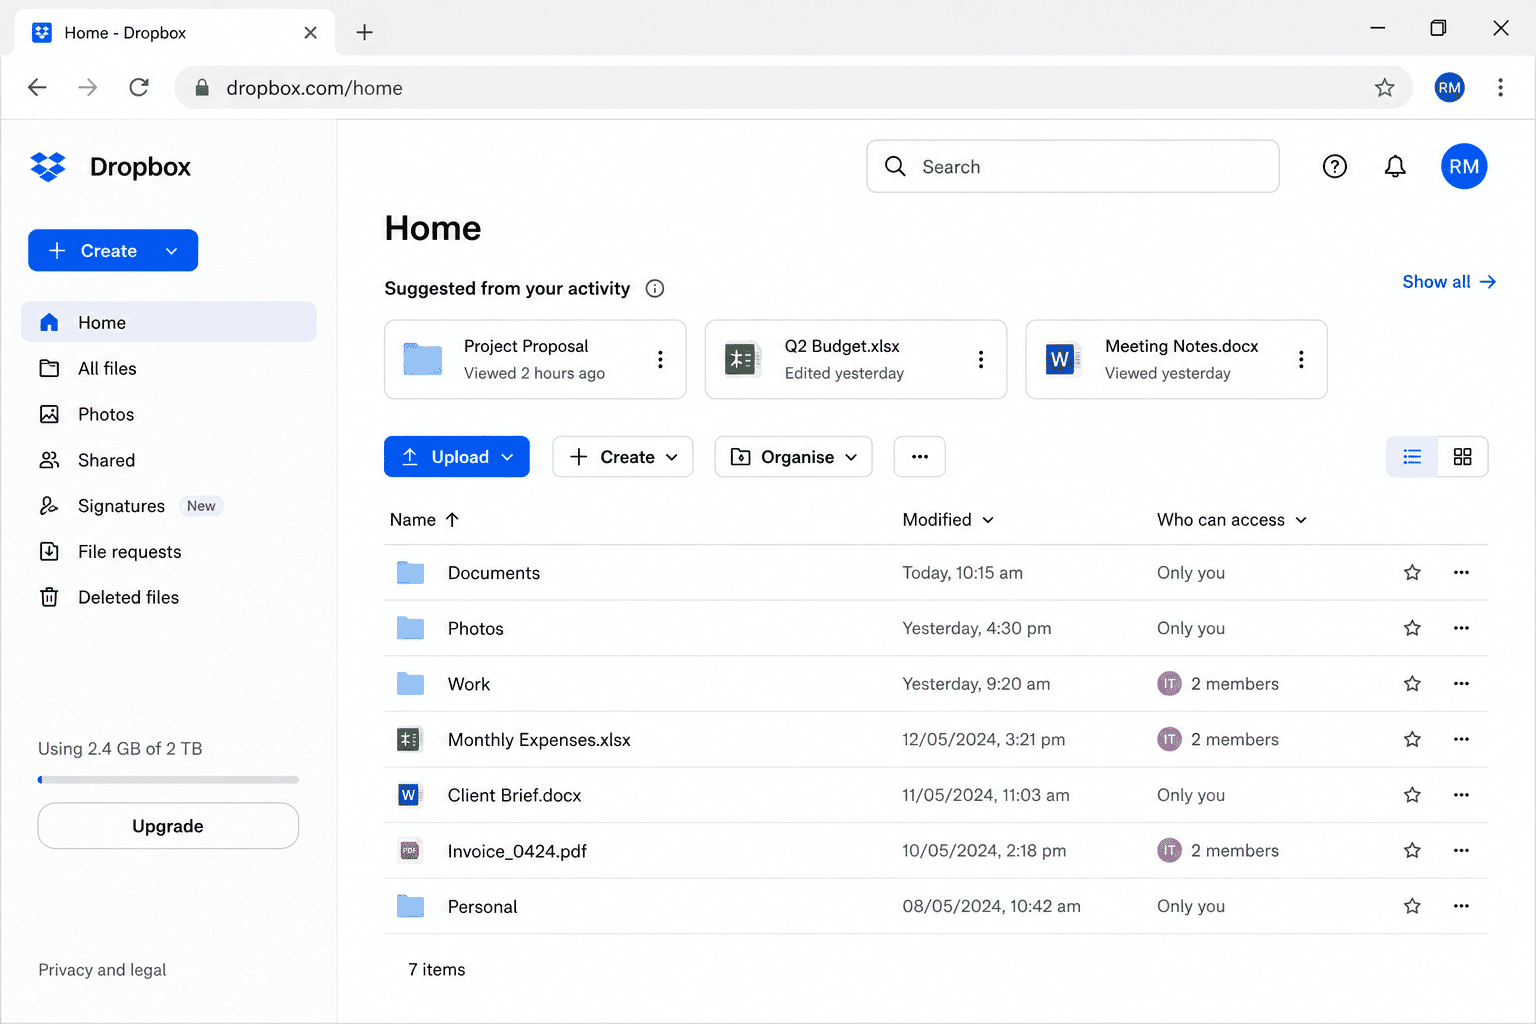Open more options on Q2 Budget.xlsx card
Image resolution: width=1536 pixels, height=1024 pixels.
click(x=981, y=359)
